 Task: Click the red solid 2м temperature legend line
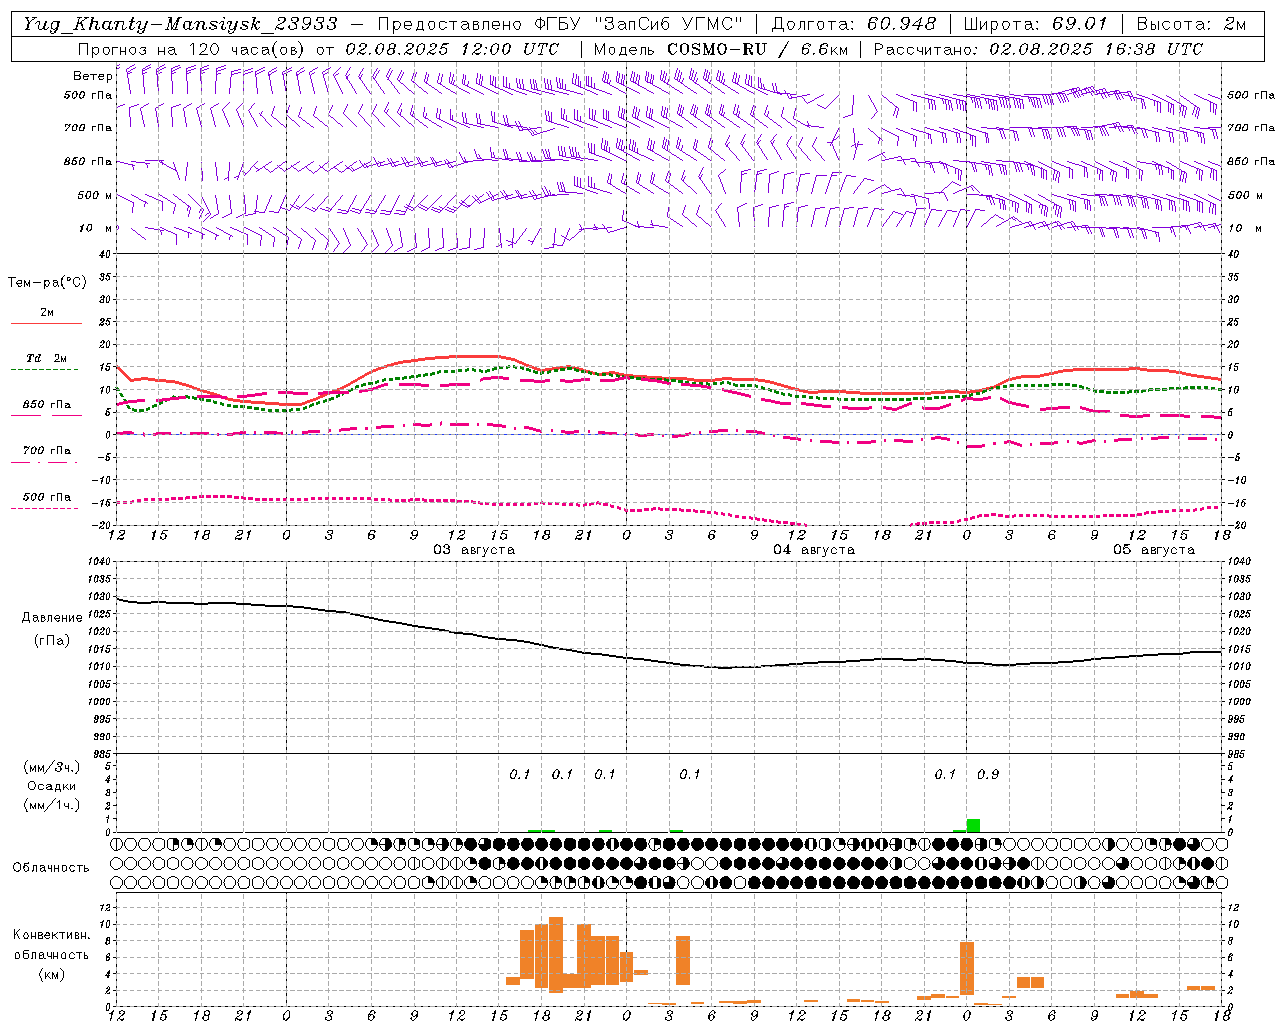pos(46,324)
